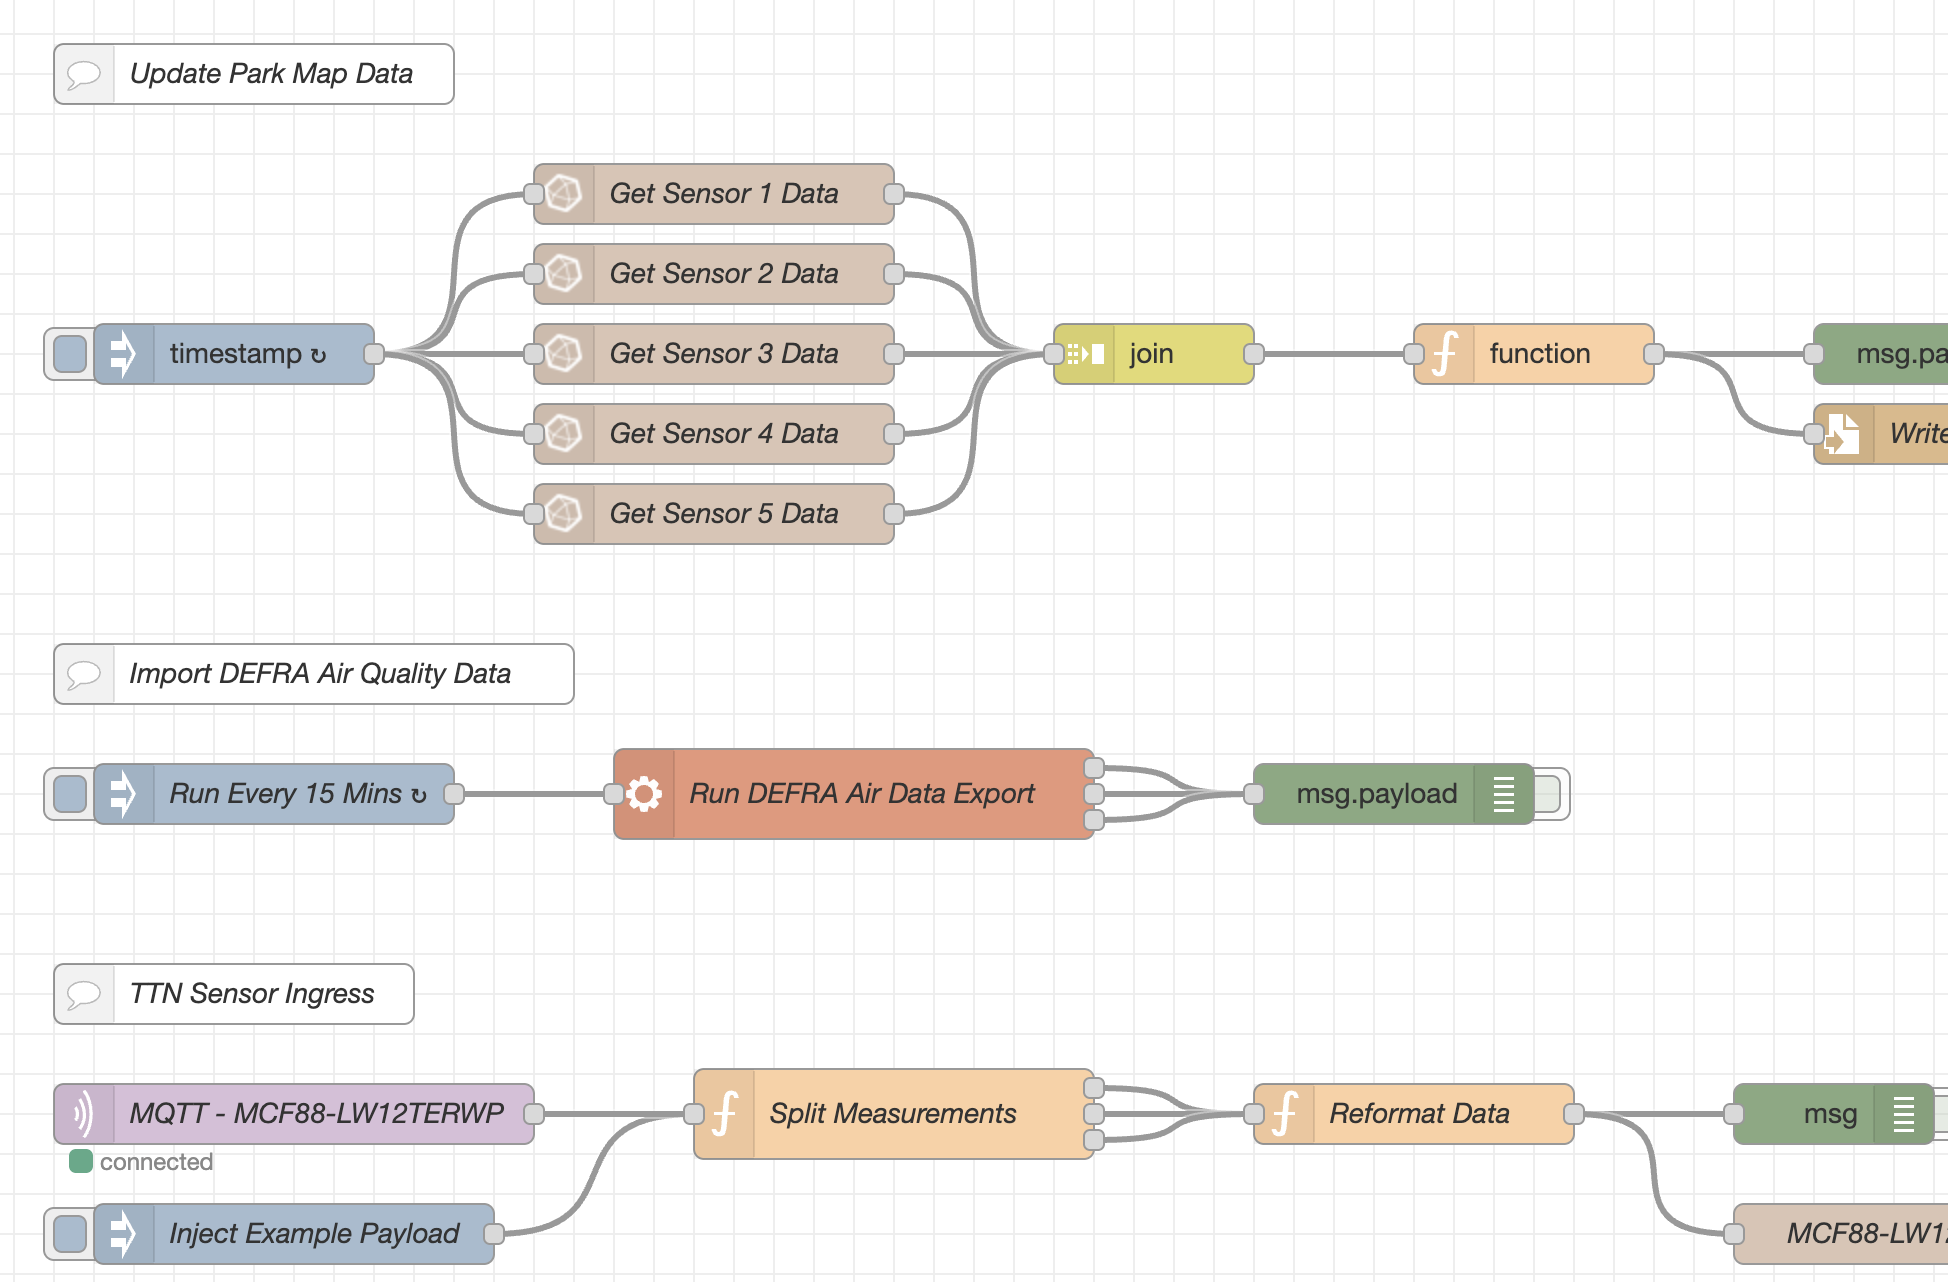The height and width of the screenshot is (1282, 1948).
Task: Click the top output port of Run DEFRA Air Data Export
Action: tap(1094, 768)
